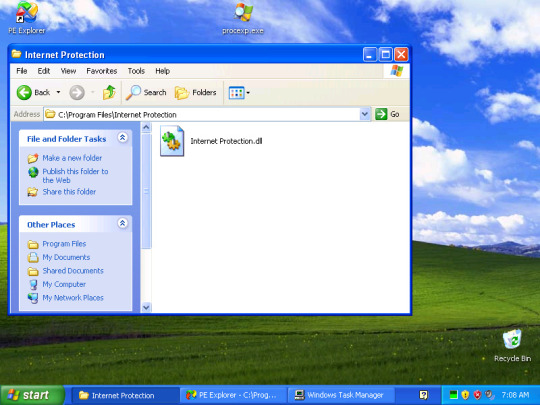Viewport: 540px width, 405px height.
Task: Switch to Windows Task Manager taskbar button
Action: 340,395
